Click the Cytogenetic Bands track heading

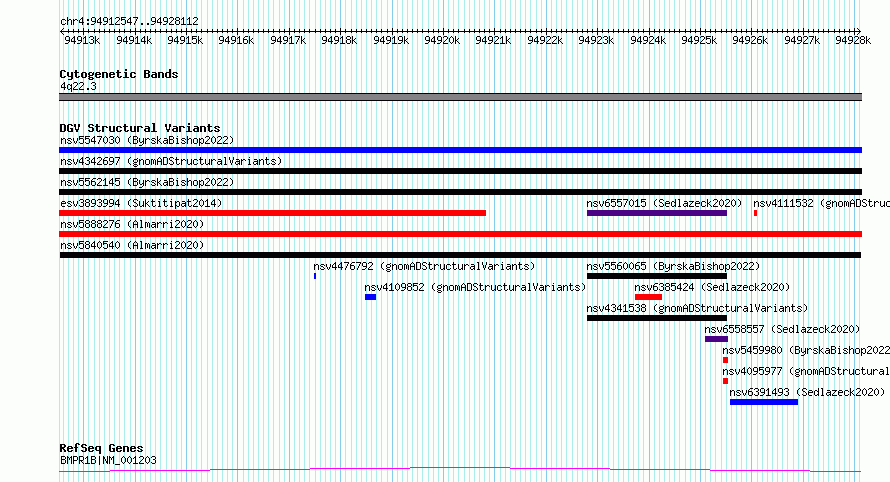coord(119,74)
